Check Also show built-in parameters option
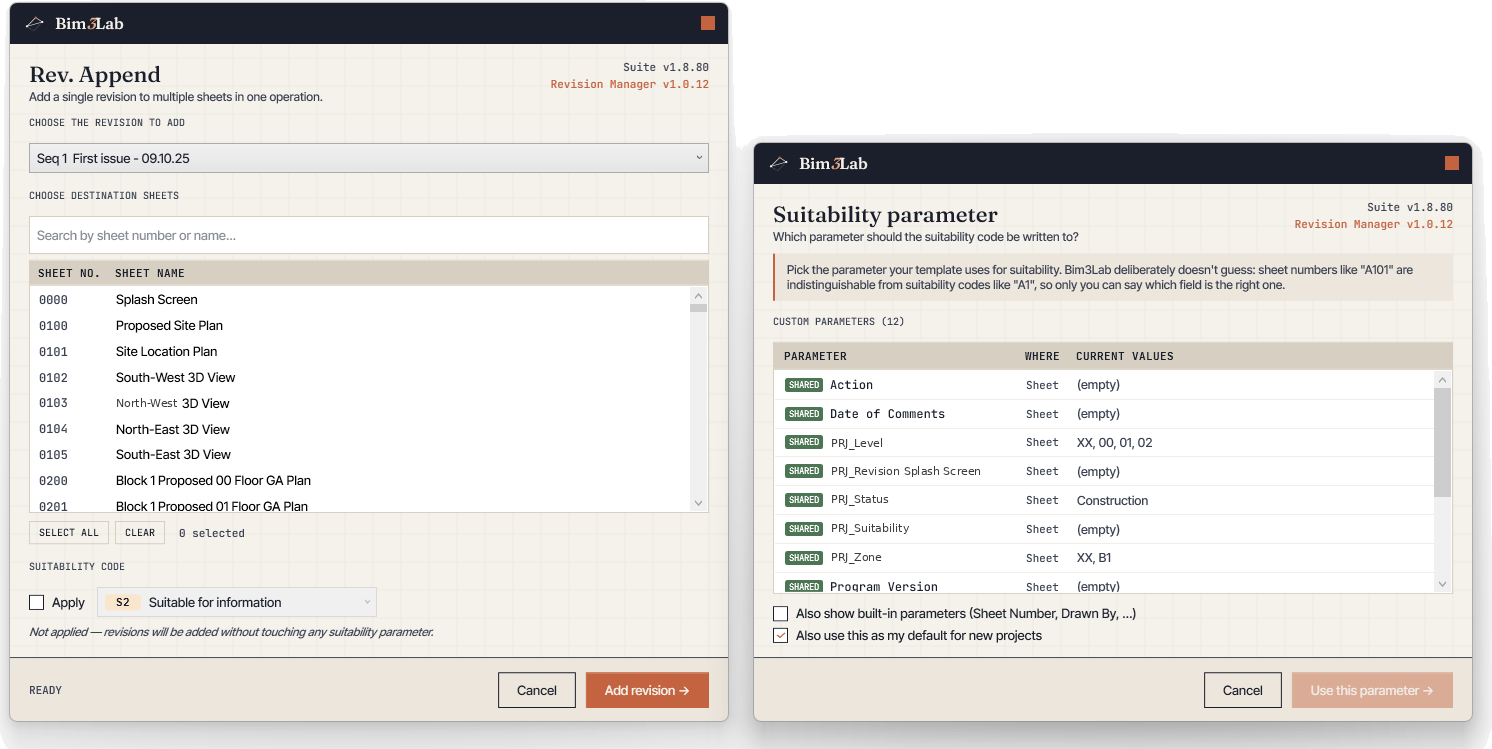This screenshot has height=749, width=1492. pos(780,613)
